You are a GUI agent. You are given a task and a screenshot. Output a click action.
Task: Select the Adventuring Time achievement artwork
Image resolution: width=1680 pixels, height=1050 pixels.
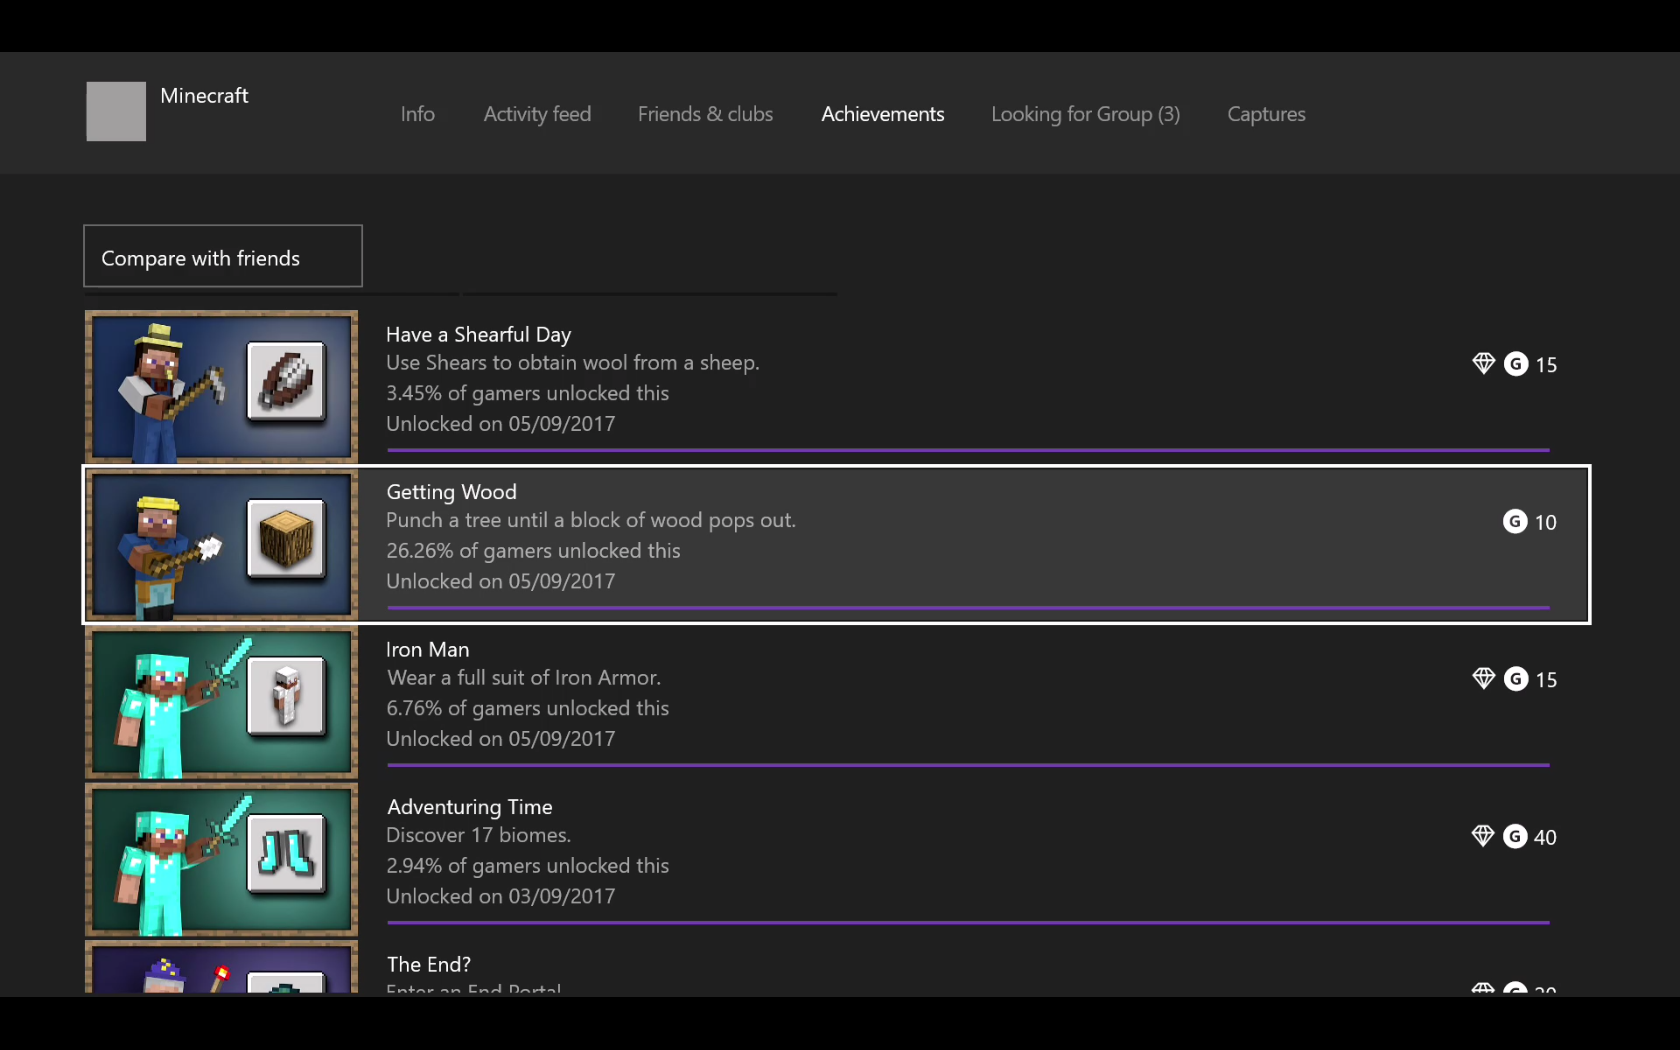point(221,859)
